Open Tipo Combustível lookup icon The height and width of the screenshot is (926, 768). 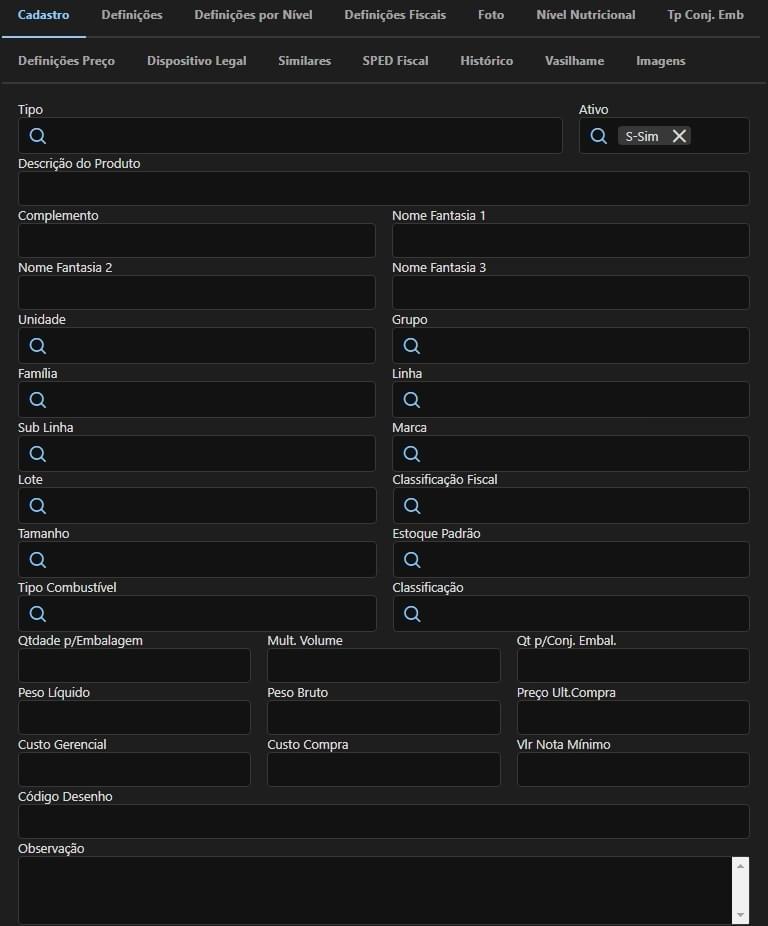click(38, 614)
